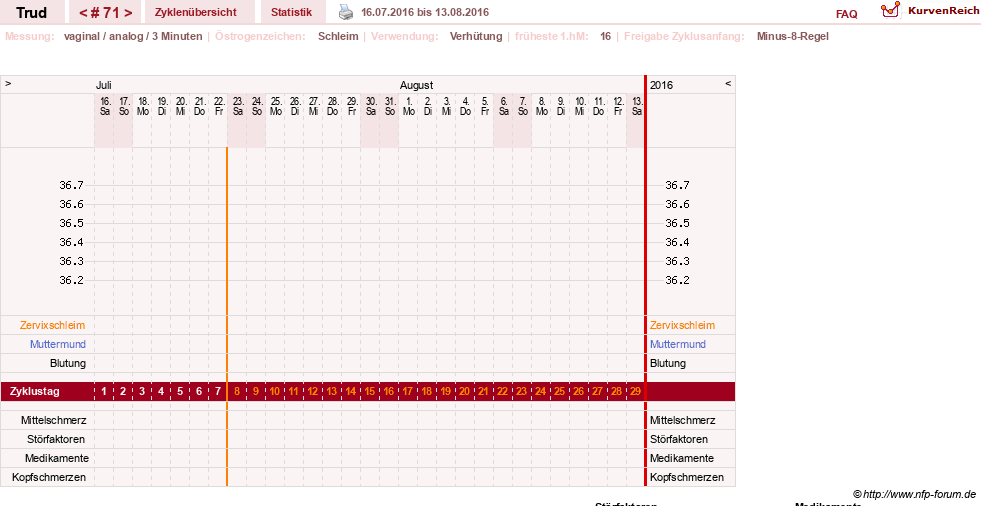Click date header 31. So
This screenshot has height=506, width=981.
pos(390,106)
